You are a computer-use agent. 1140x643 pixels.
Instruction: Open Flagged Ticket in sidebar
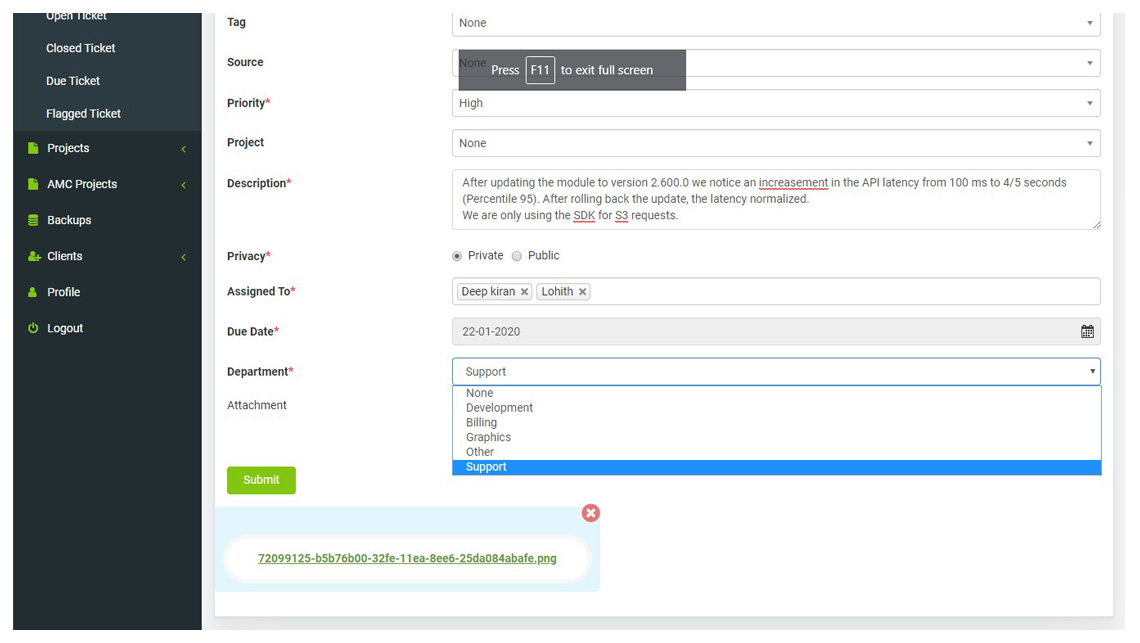[84, 113]
